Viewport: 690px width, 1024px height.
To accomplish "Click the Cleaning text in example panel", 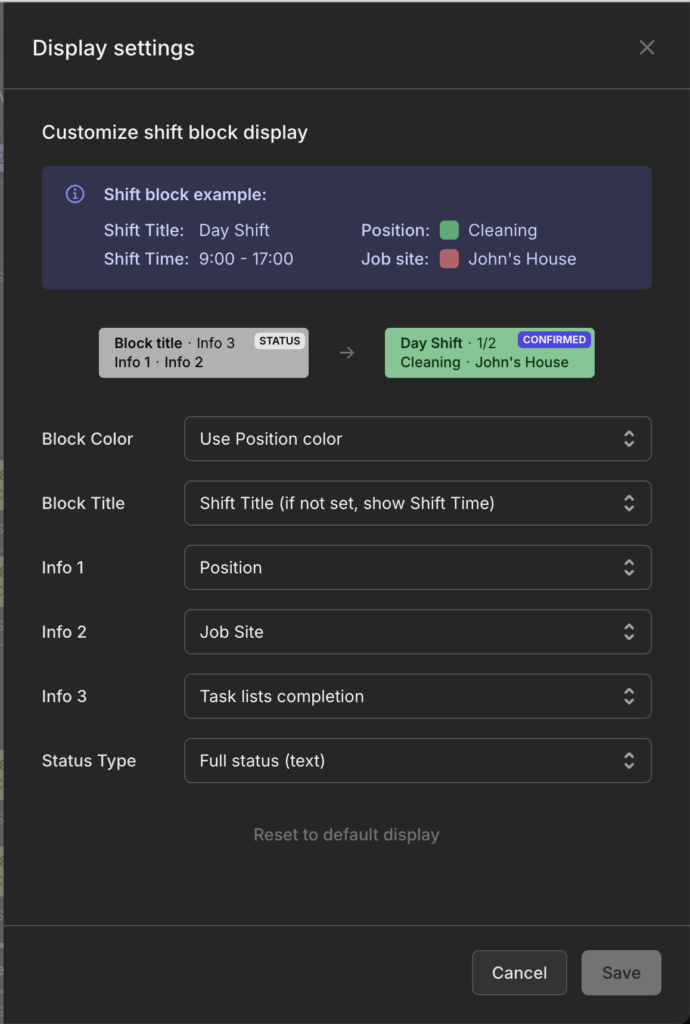I will click(x=503, y=230).
